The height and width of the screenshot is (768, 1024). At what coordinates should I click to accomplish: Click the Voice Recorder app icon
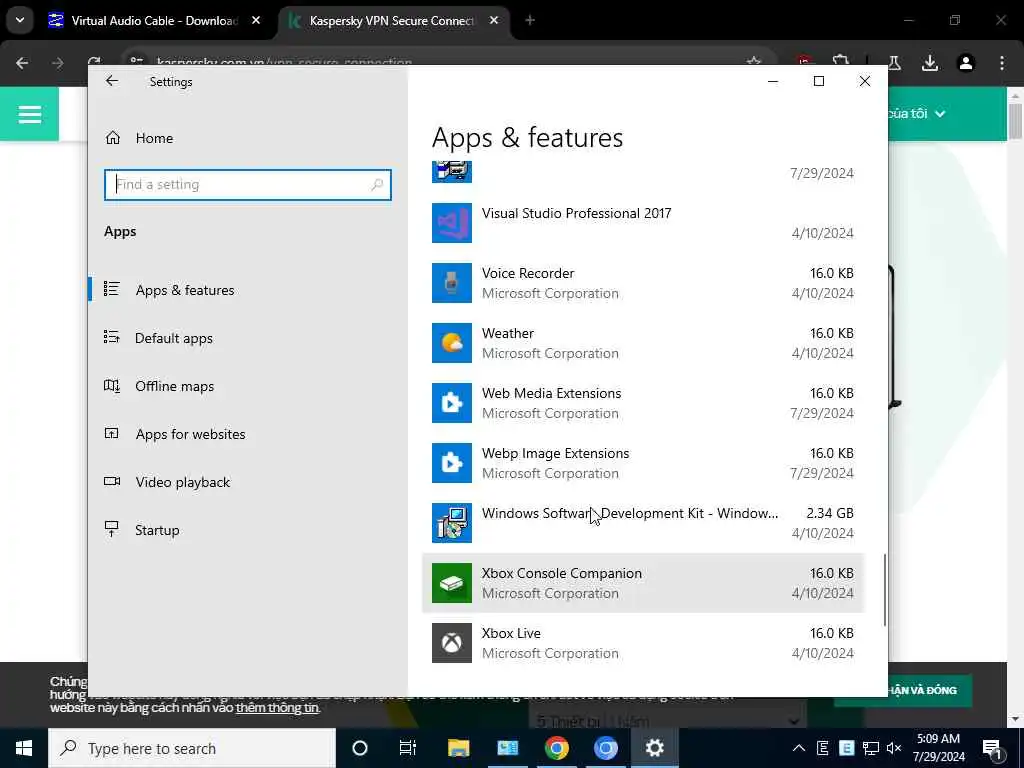451,283
